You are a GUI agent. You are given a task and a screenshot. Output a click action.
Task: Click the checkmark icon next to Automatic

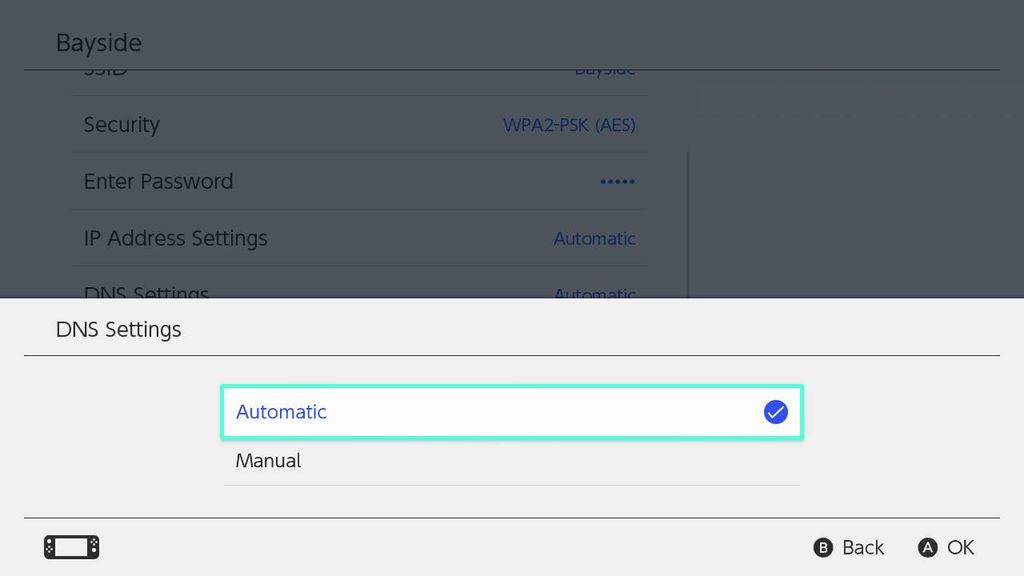(775, 411)
